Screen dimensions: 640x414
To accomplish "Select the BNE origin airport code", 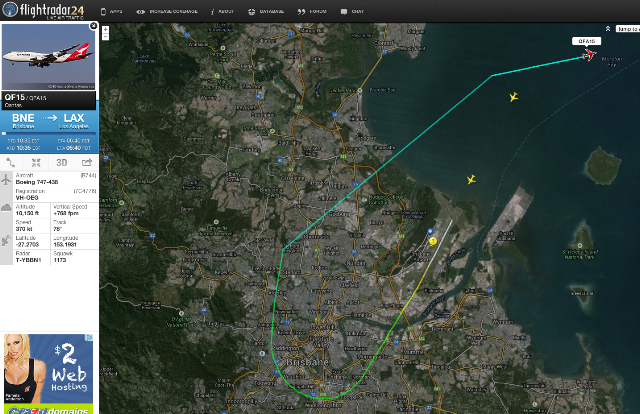I will [x=23, y=118].
